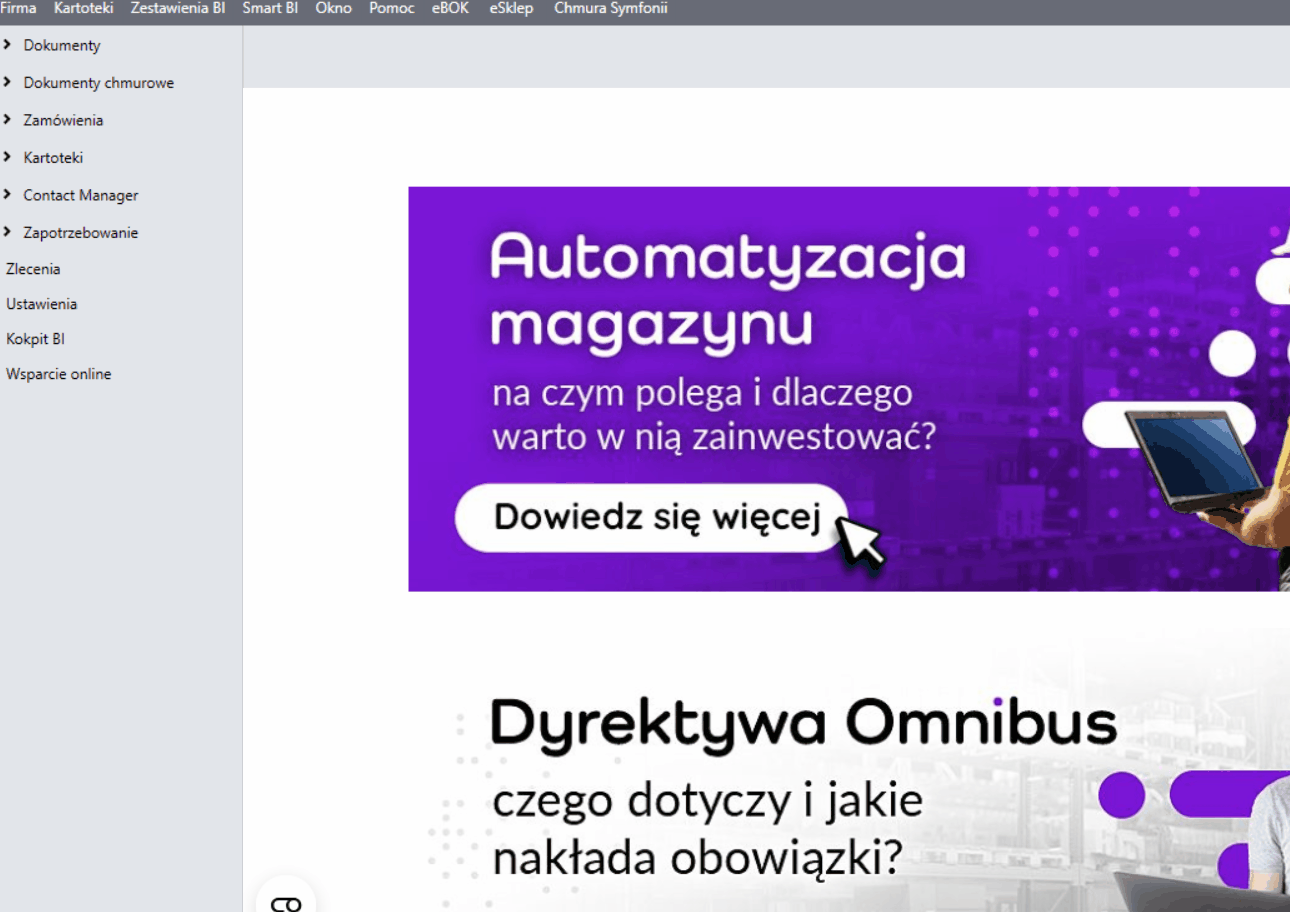
Task: Open the Kartoteki menu
Action: click(x=83, y=8)
